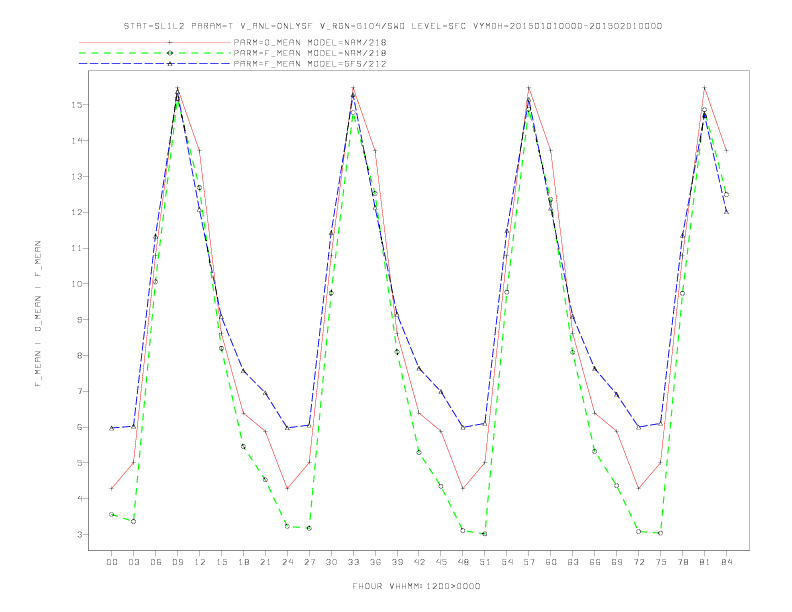Click x-axis tick label 60
Viewport: 792px width, 612px height.
(551, 562)
